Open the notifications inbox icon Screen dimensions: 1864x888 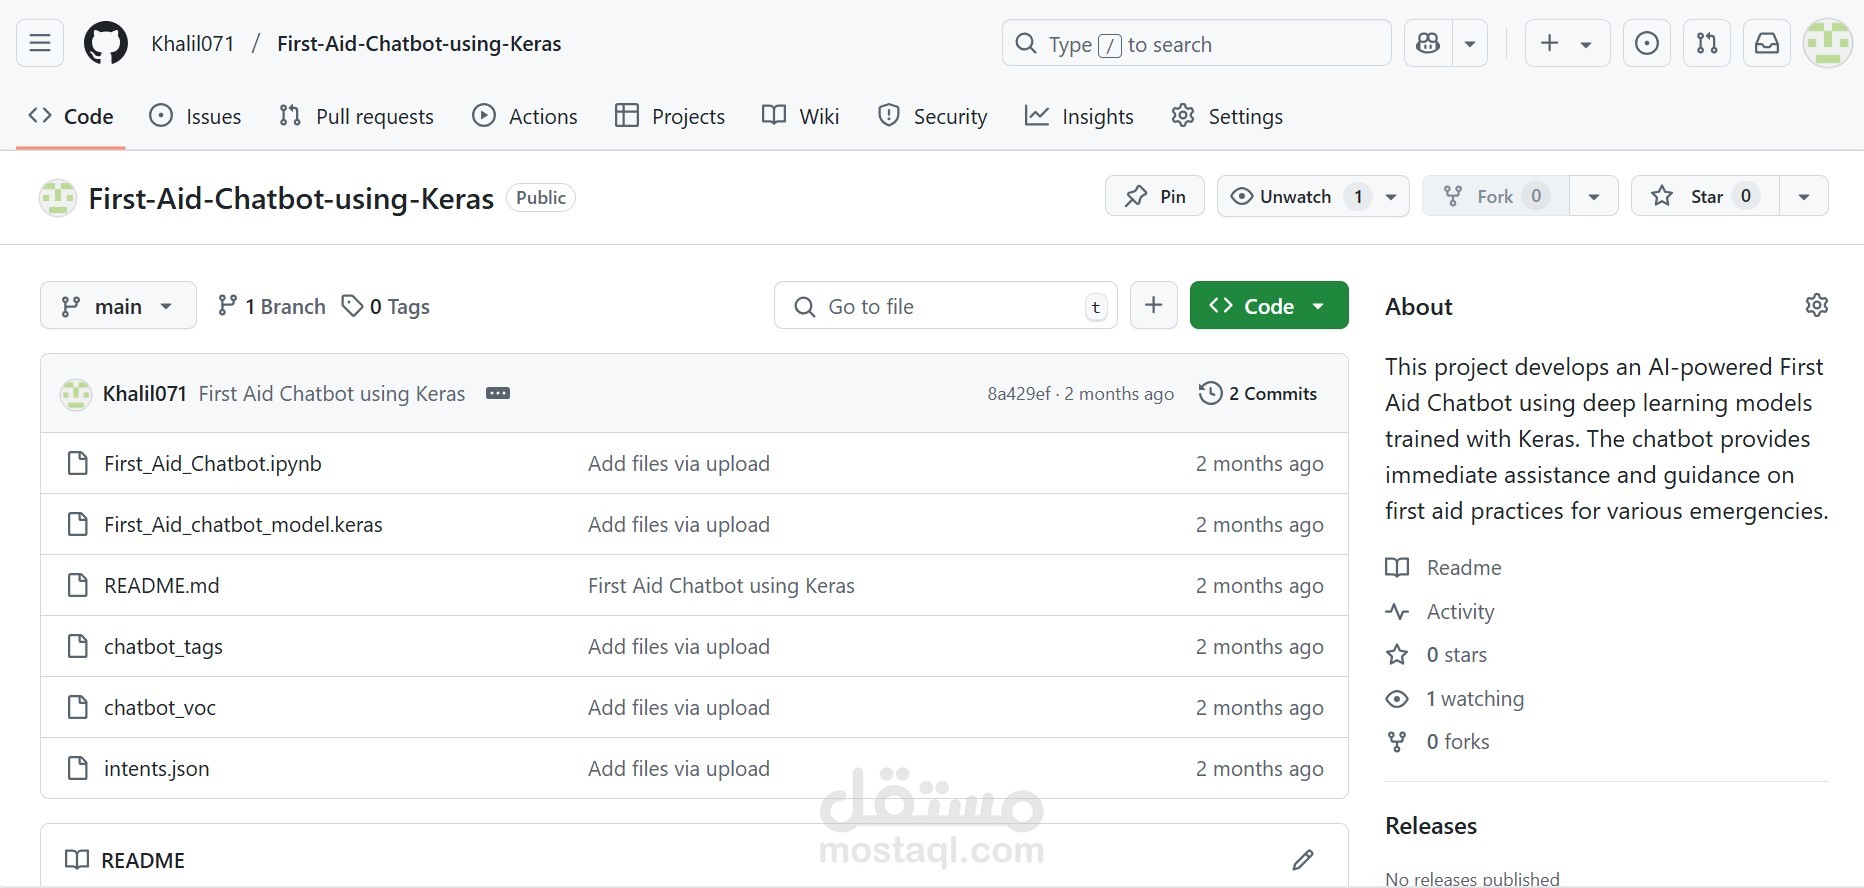click(x=1767, y=43)
